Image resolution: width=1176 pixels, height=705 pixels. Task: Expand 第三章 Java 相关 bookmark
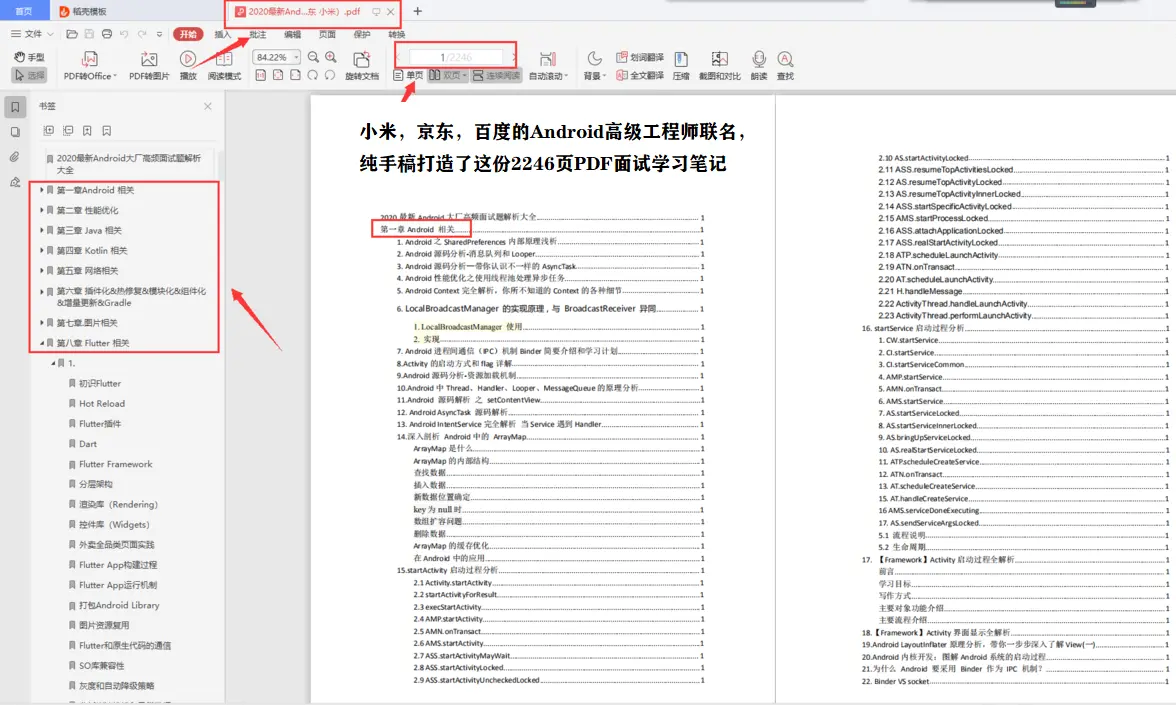[x=42, y=230]
